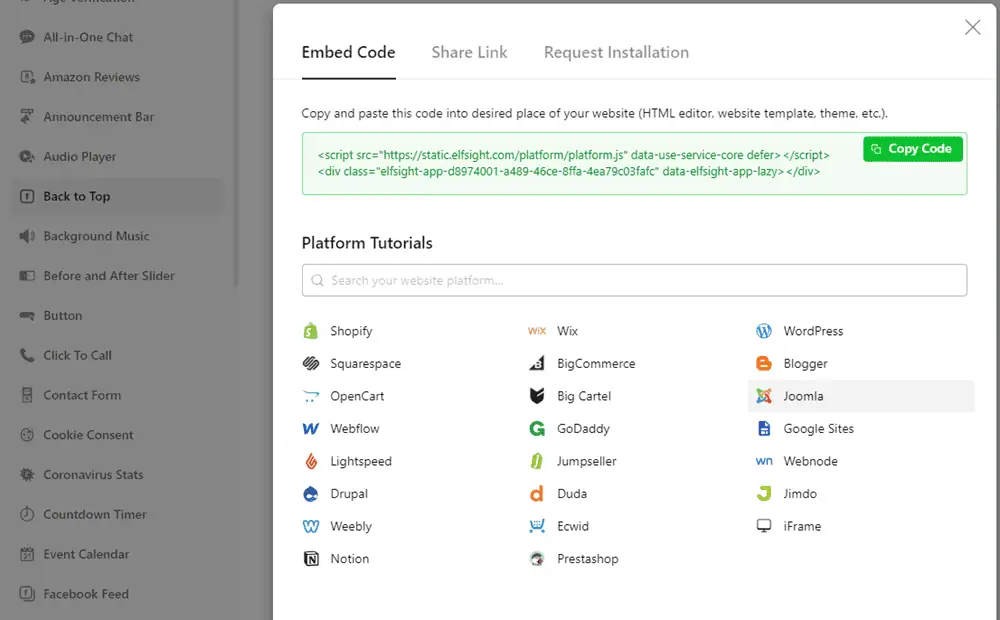Open the Request Installation tab
The height and width of the screenshot is (620, 1000).
[x=616, y=52]
